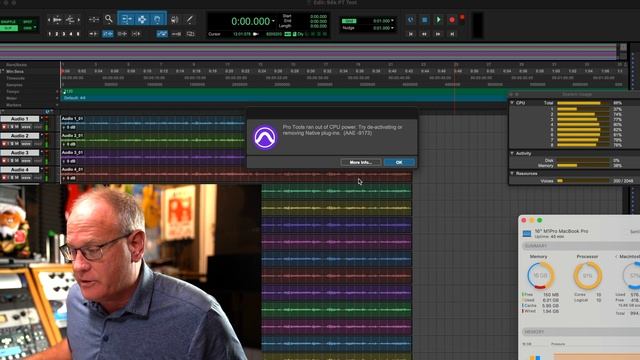Click the green Play transport button
The height and width of the screenshot is (360, 640).
point(438,20)
